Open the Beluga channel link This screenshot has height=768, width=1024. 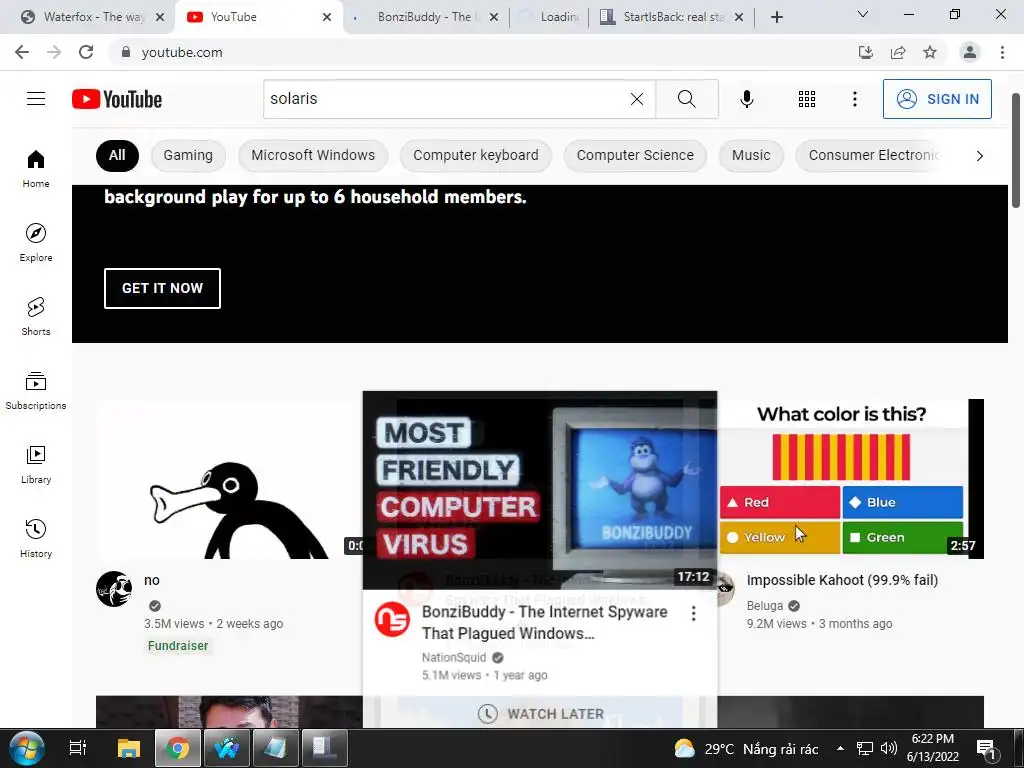click(764, 605)
